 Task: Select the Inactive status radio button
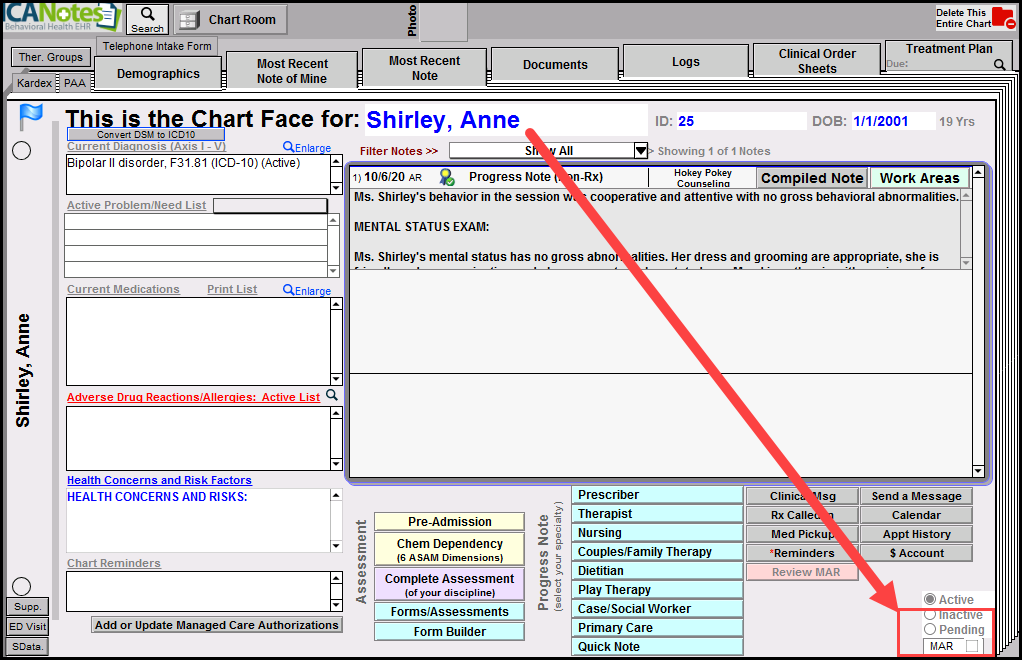[930, 615]
